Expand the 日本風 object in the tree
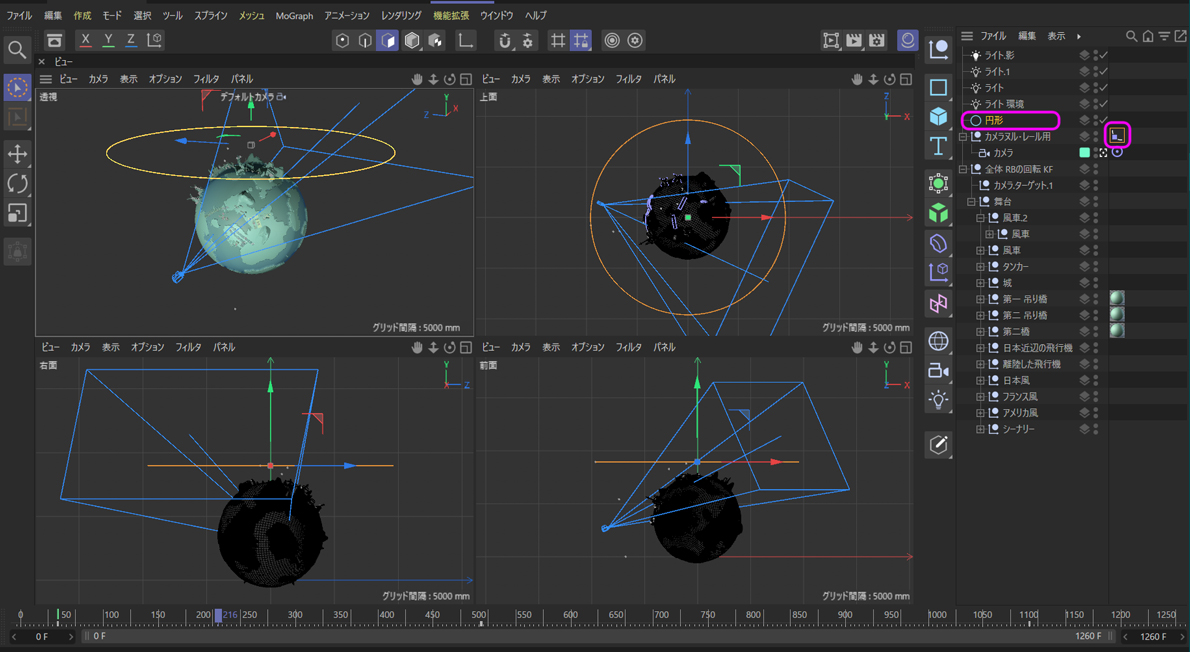This screenshot has width=1190, height=652. pos(980,381)
